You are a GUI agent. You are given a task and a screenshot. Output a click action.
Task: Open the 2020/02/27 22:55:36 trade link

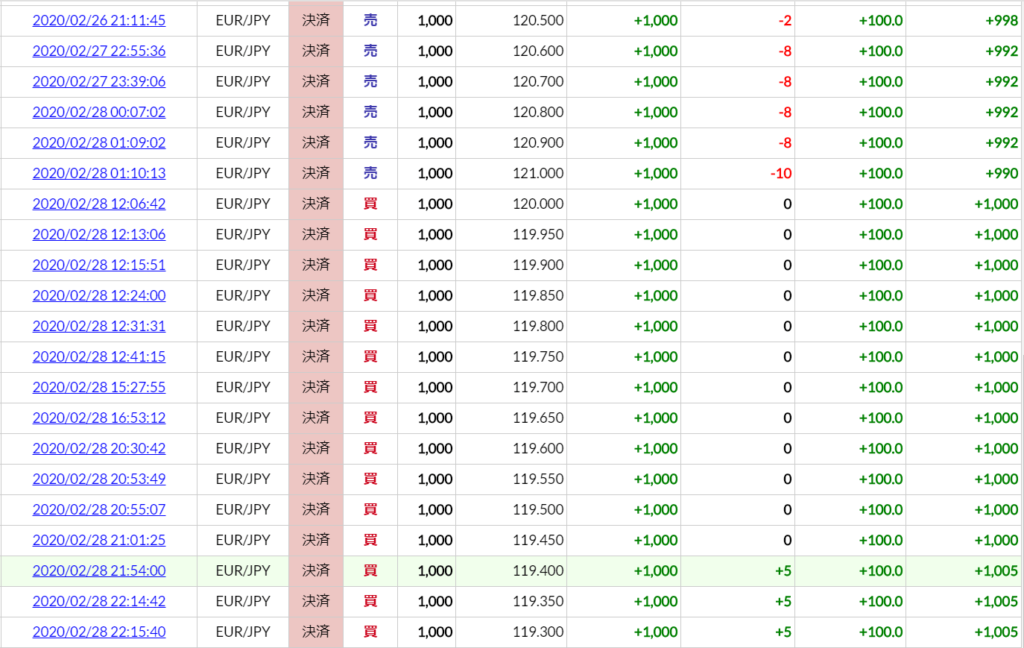pyautogui.click(x=99, y=51)
